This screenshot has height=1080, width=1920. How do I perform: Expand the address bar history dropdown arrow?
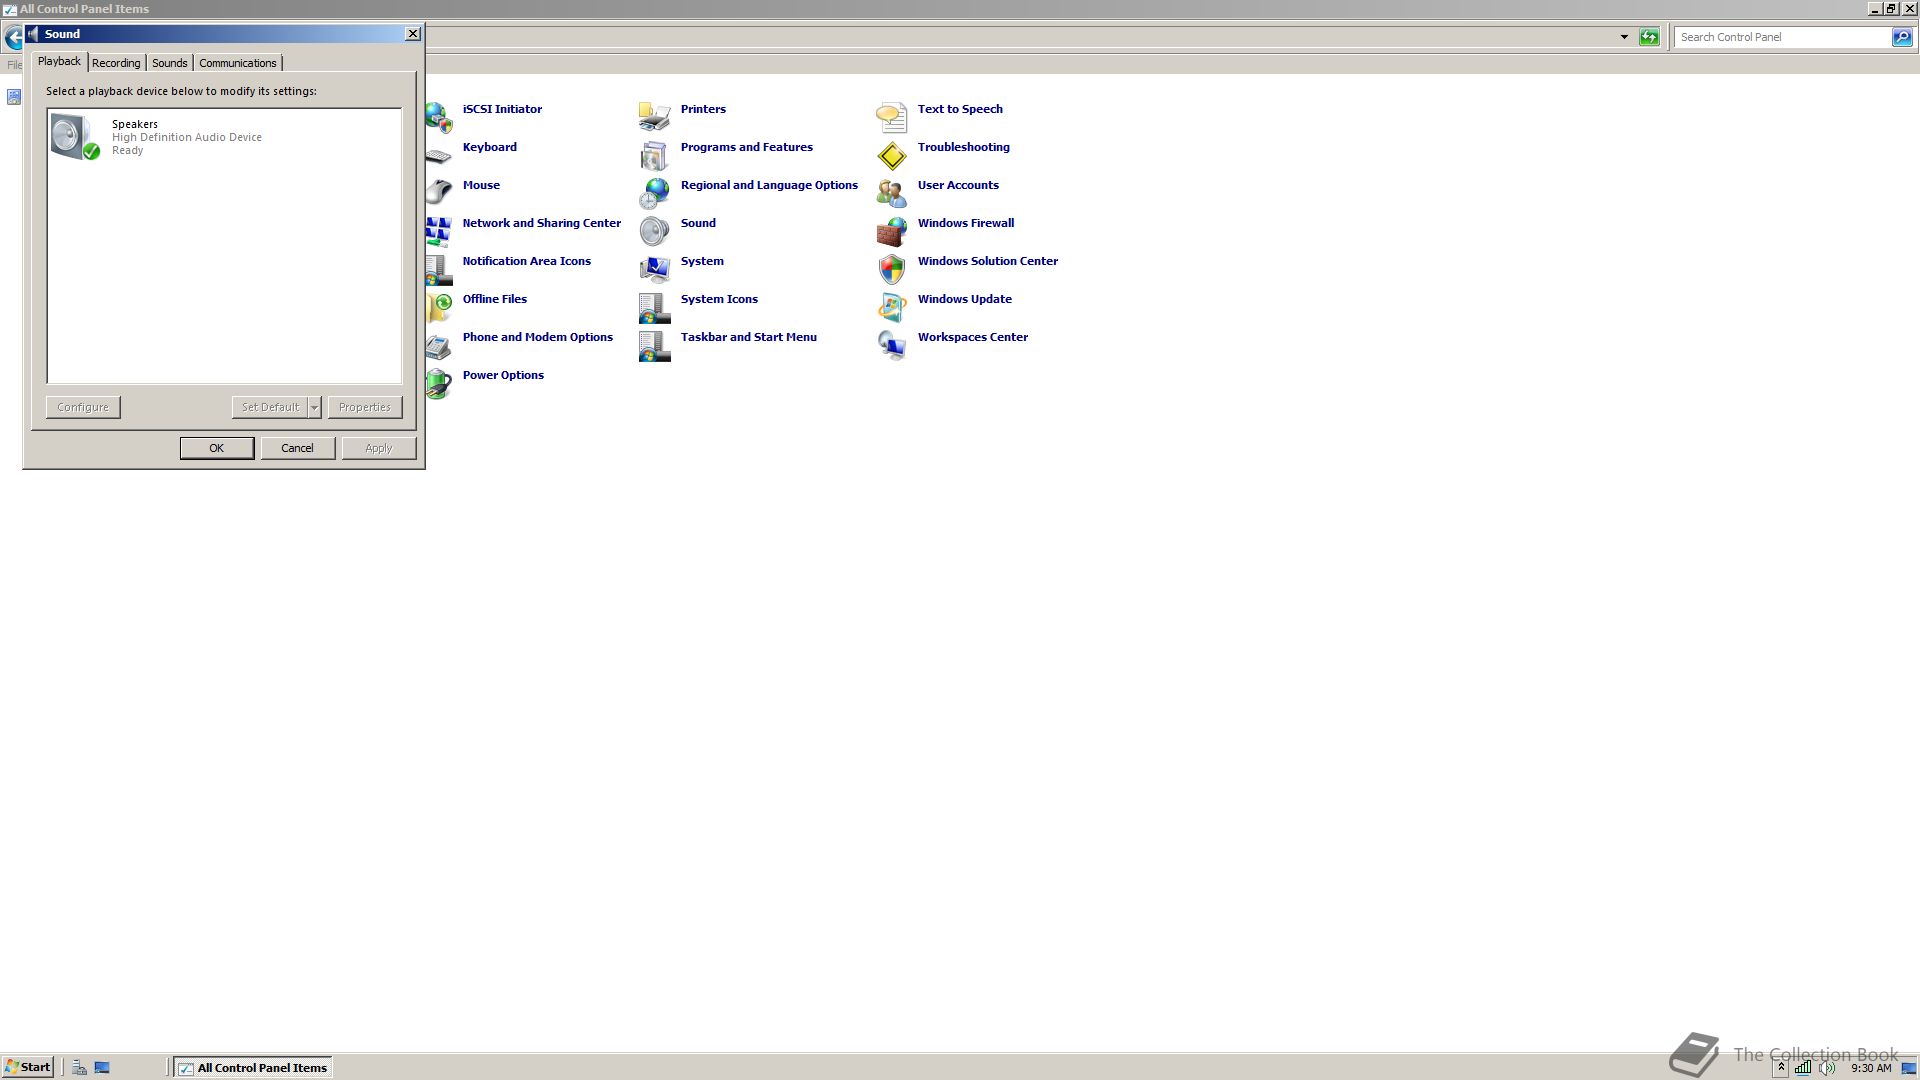coord(1624,37)
